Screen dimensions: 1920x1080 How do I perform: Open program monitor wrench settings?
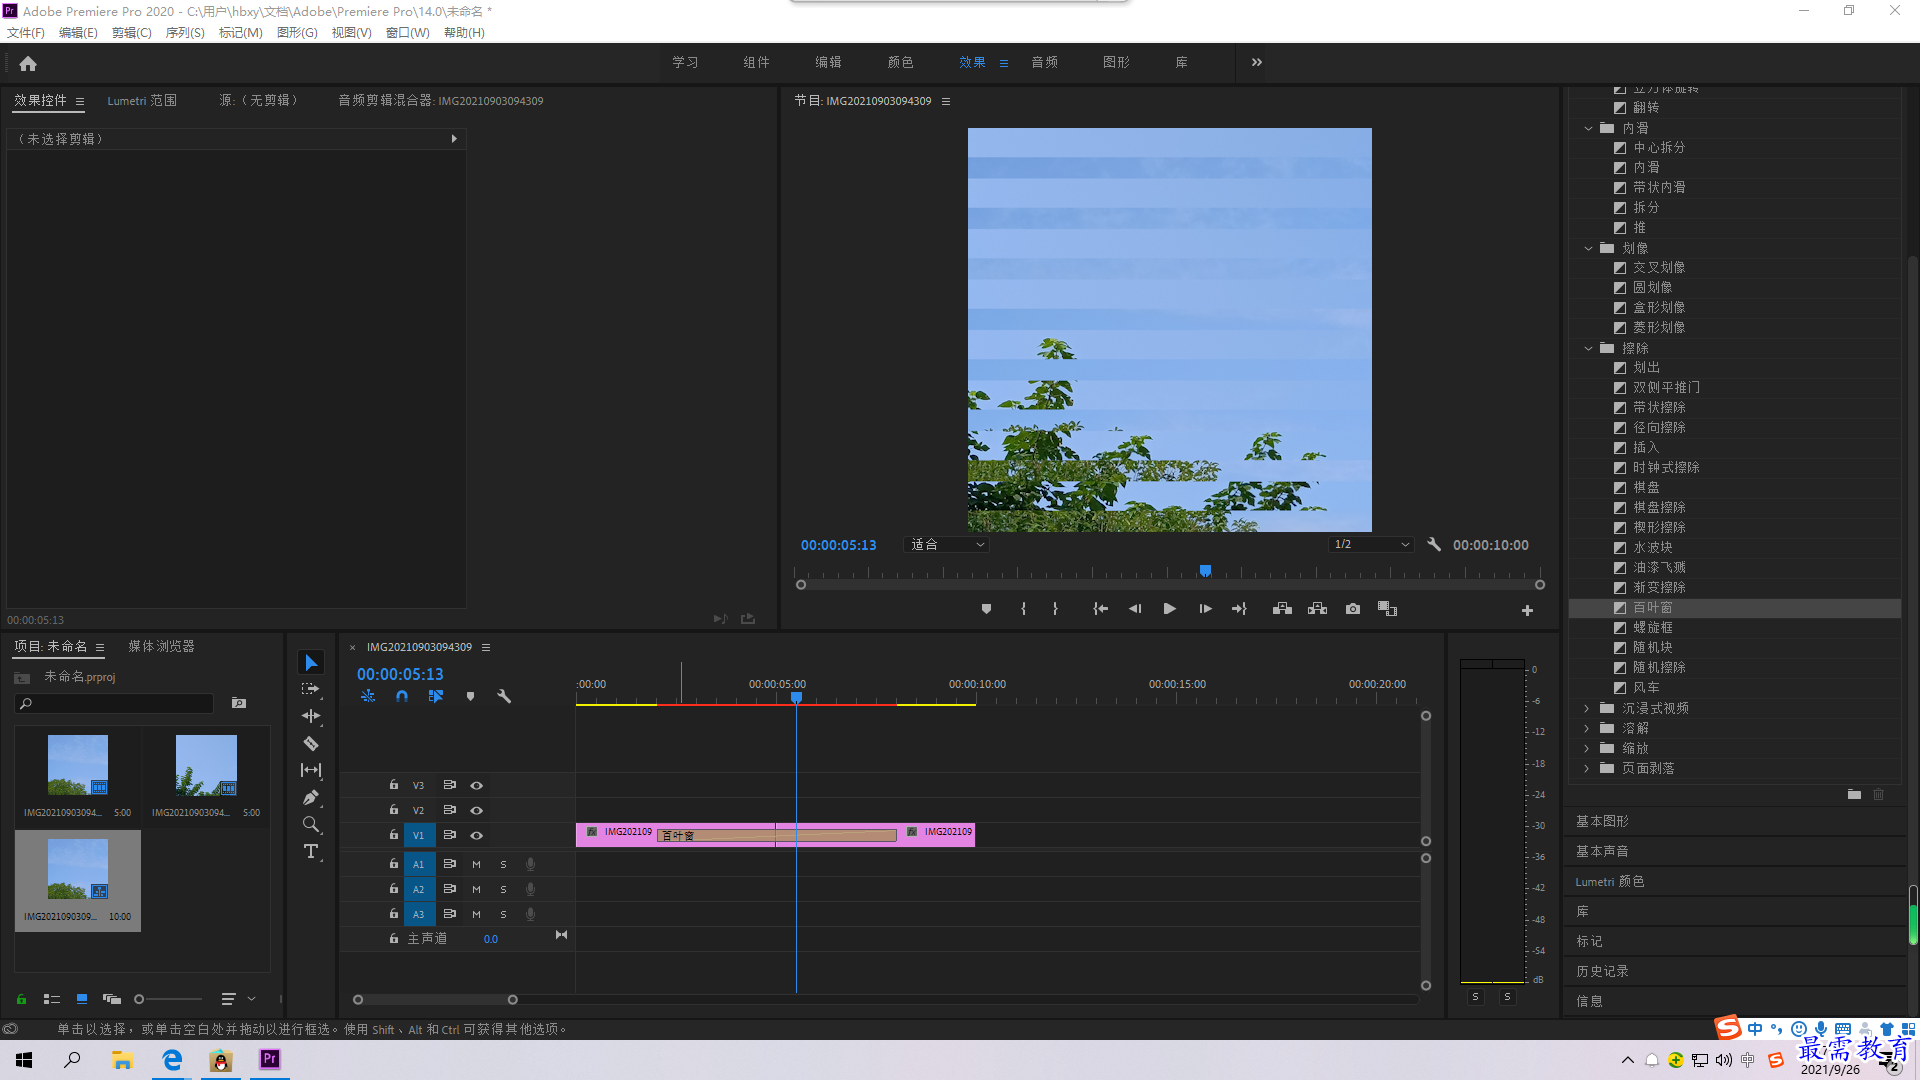pyautogui.click(x=1434, y=545)
